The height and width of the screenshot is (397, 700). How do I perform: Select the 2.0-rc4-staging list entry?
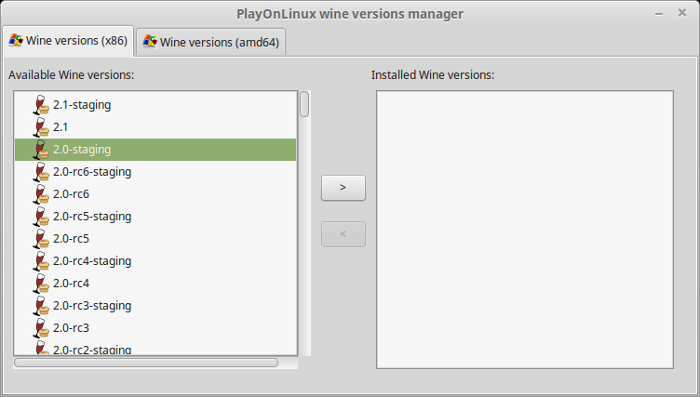pos(155,261)
